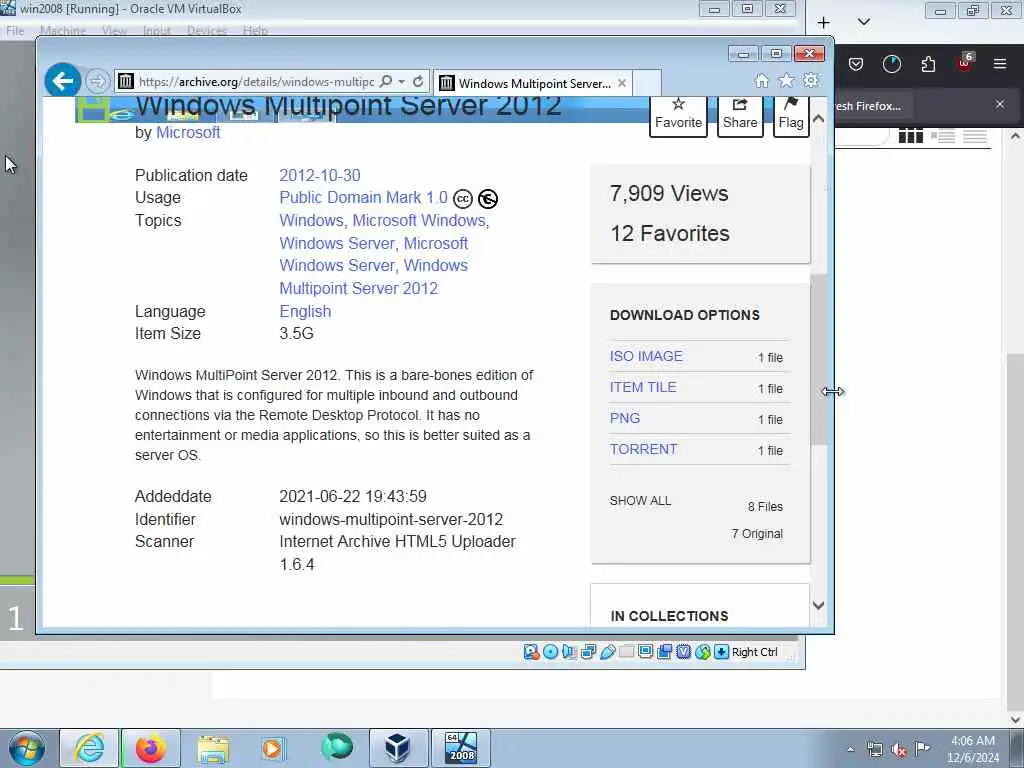
Task: Click VirtualBox CPU virtualization V icon
Action: pos(684,652)
